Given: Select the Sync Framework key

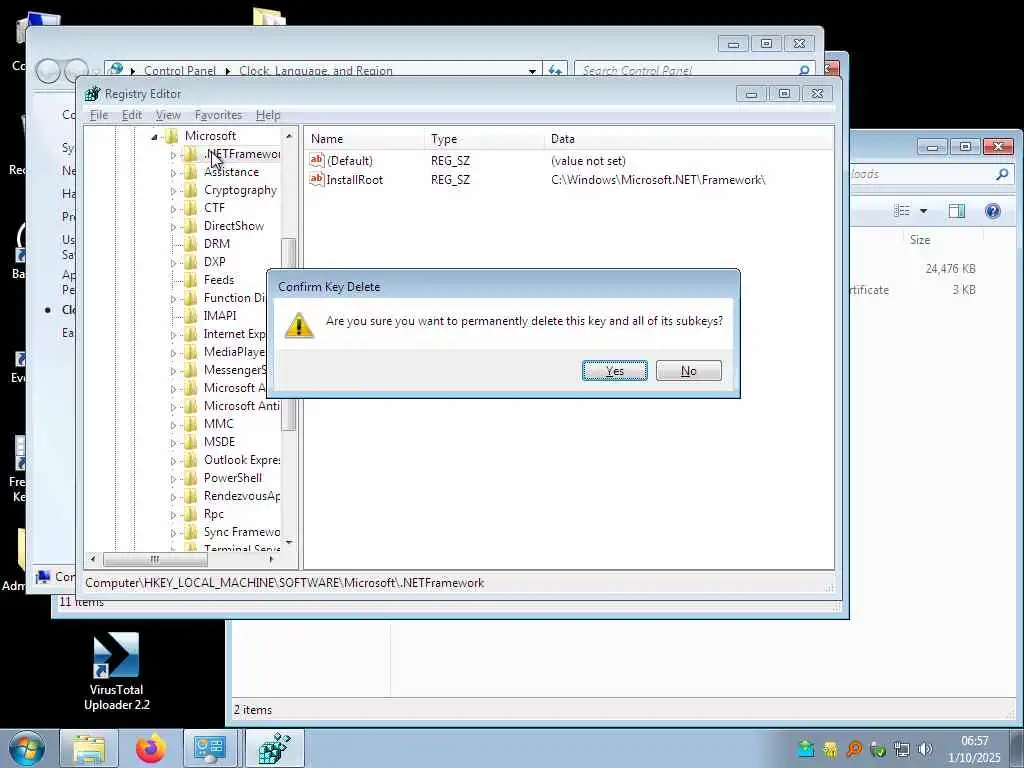Looking at the screenshot, I should click(x=242, y=532).
